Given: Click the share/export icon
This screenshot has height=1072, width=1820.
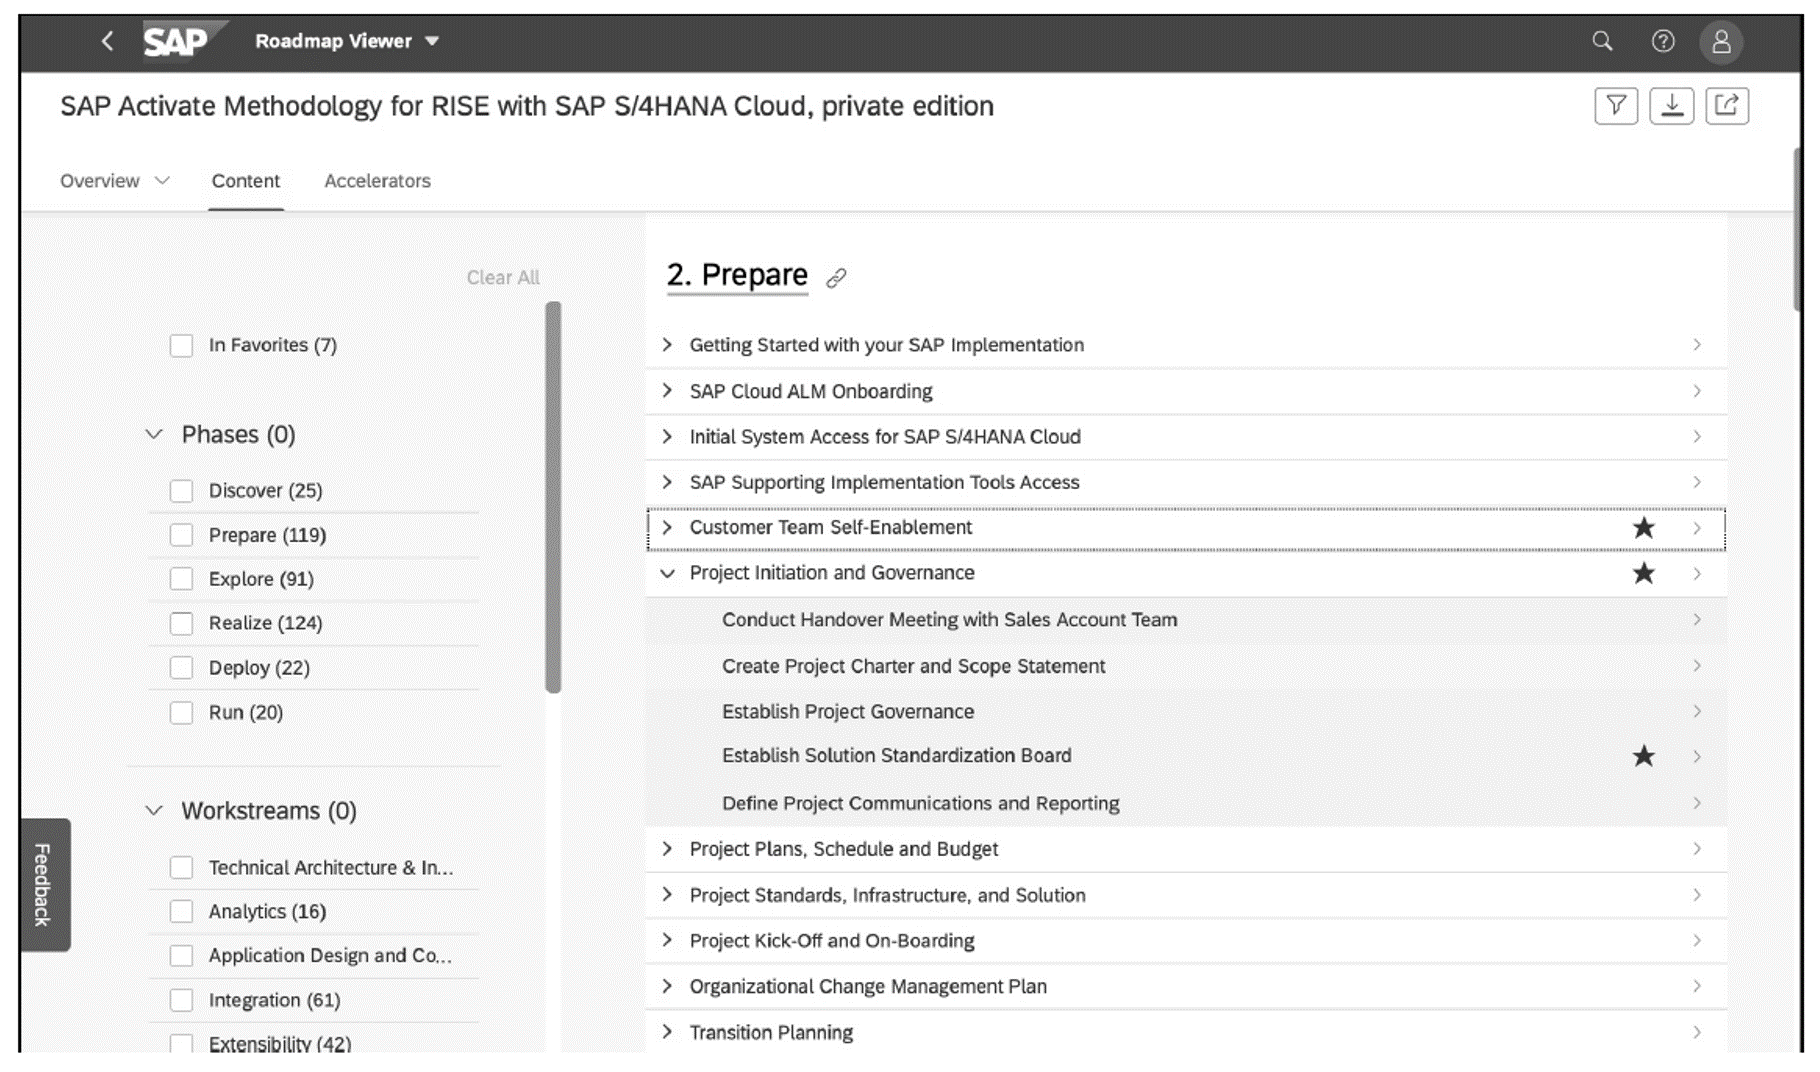Looking at the screenshot, I should (1729, 104).
